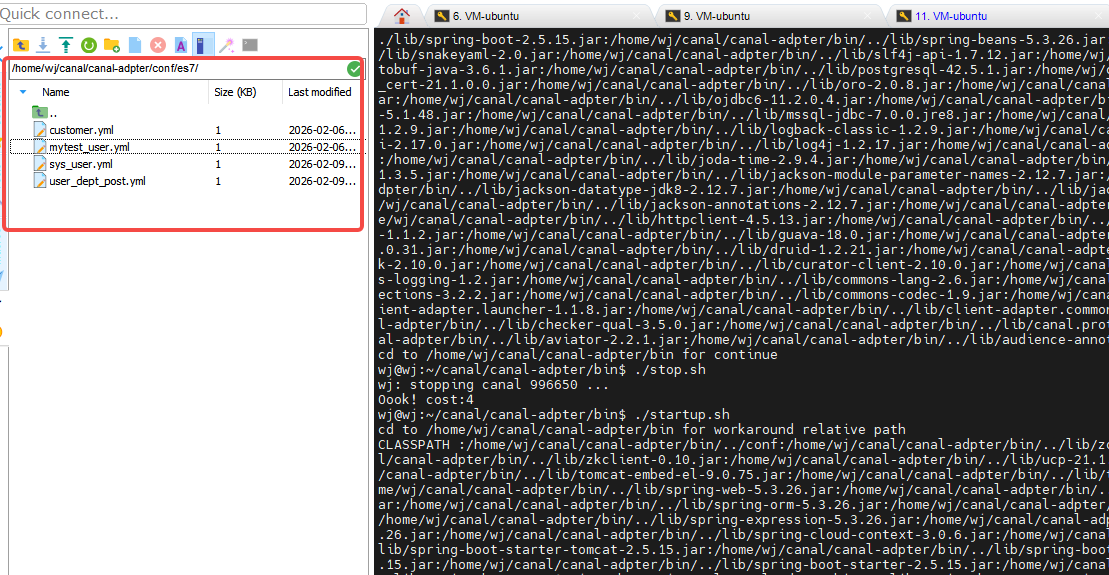1109x575 pixels.
Task: Click the size value of sys_user.yml
Action: [x=218, y=164]
